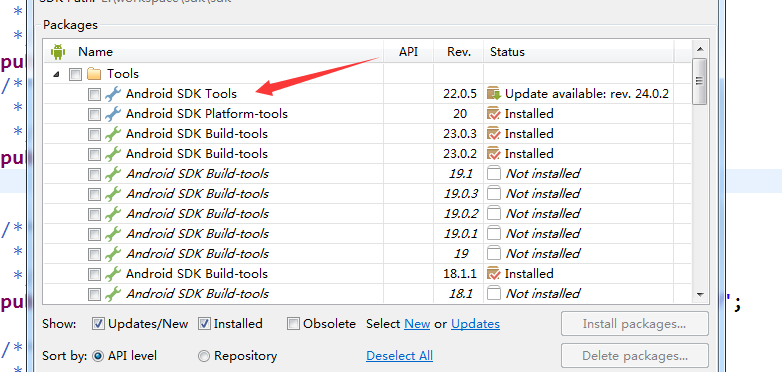Select the Android SDK Platform-tools row text
The height and width of the screenshot is (372, 782).
(207, 114)
